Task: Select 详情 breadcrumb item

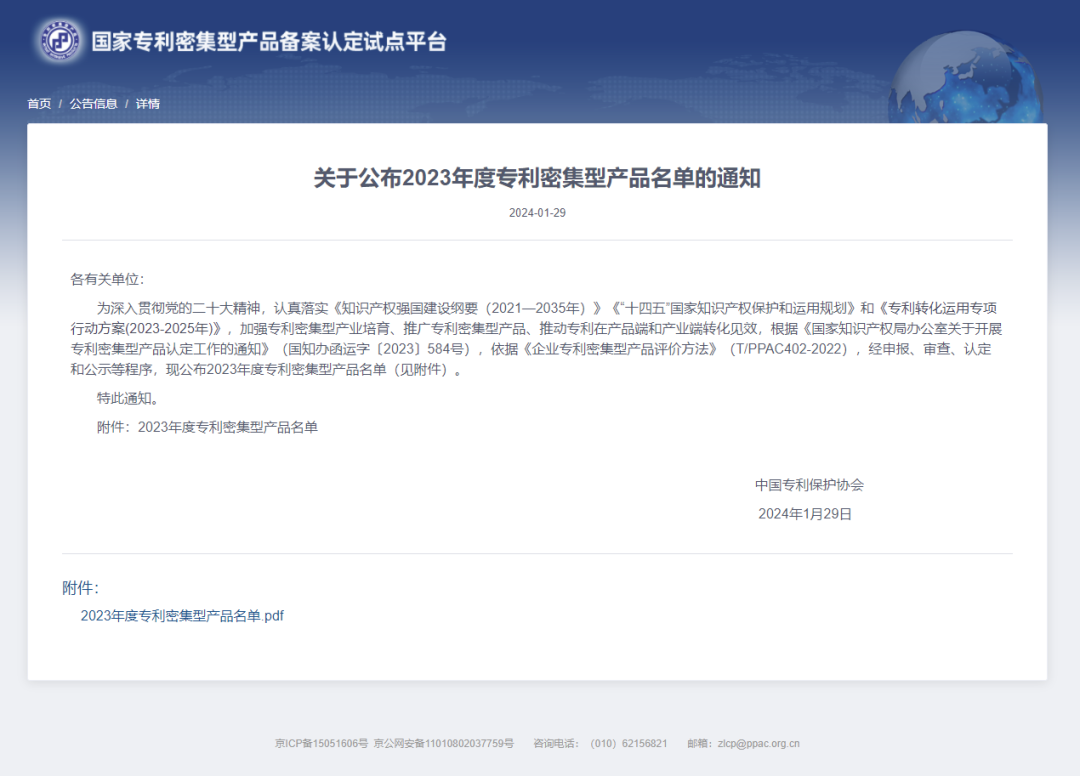Action: tap(148, 104)
